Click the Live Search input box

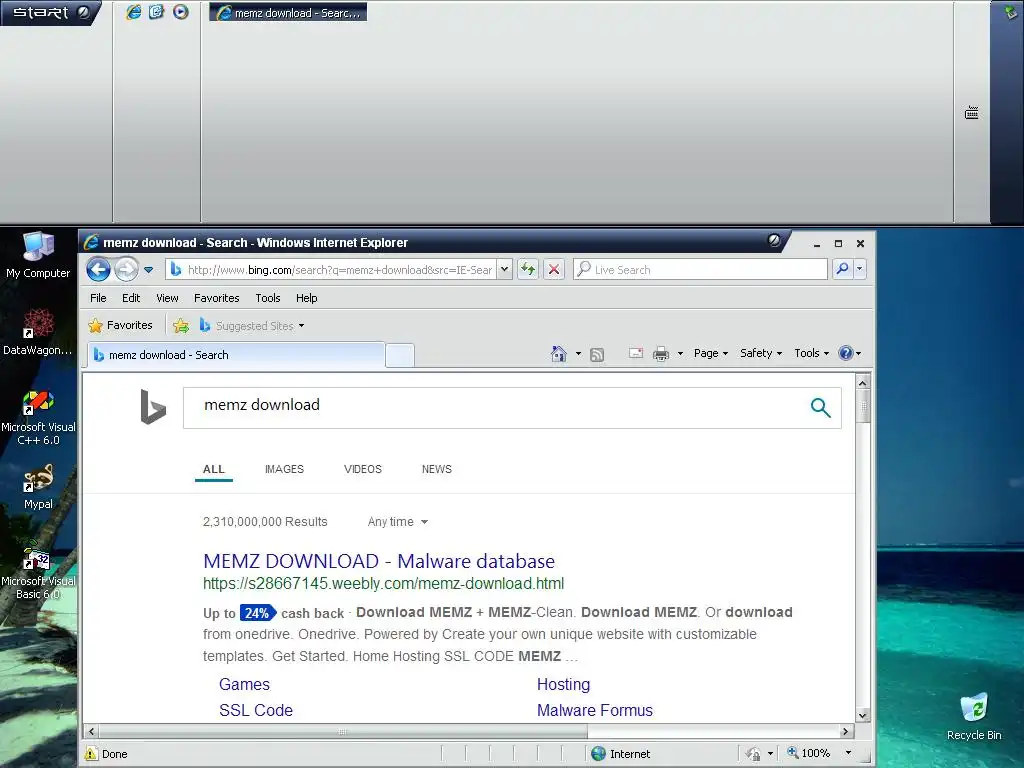[x=700, y=270]
